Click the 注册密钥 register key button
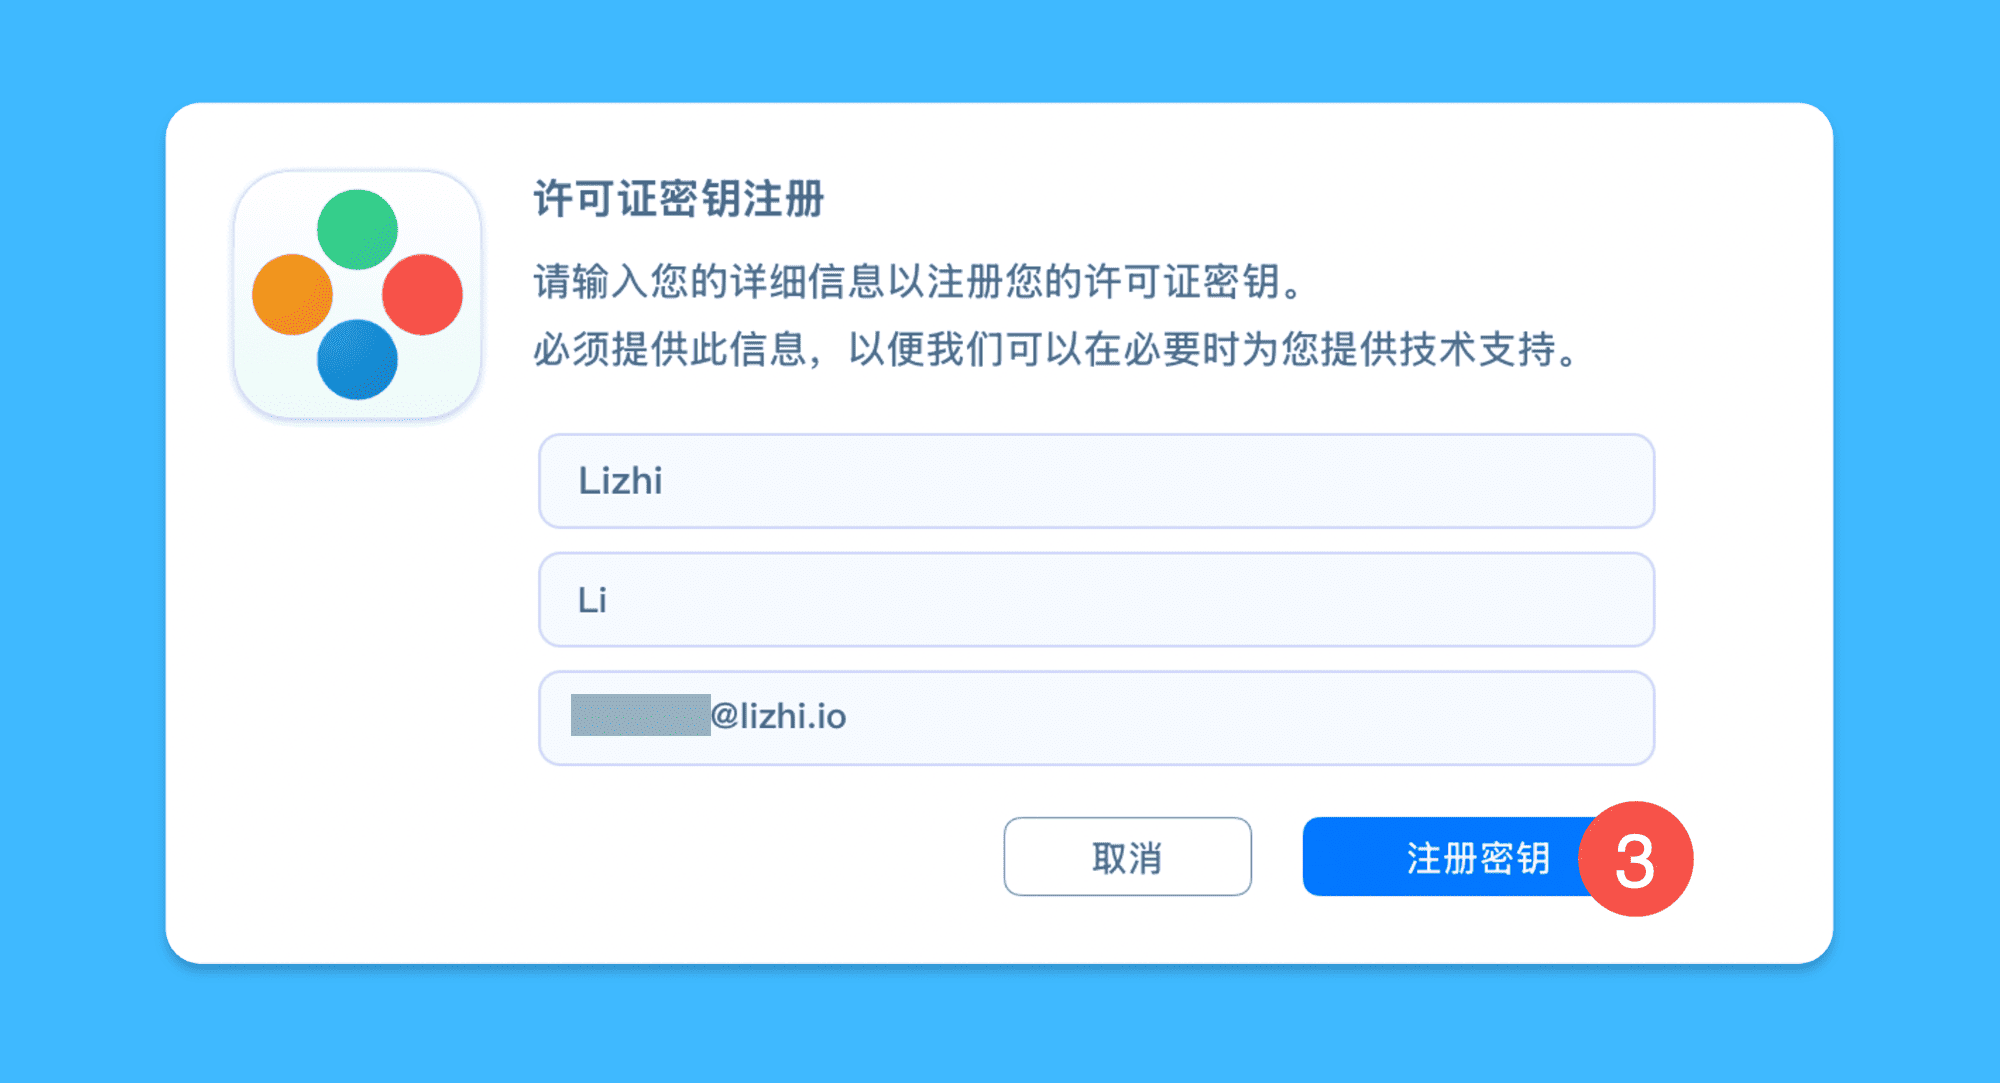The height and width of the screenshot is (1083, 2000). (1450, 857)
